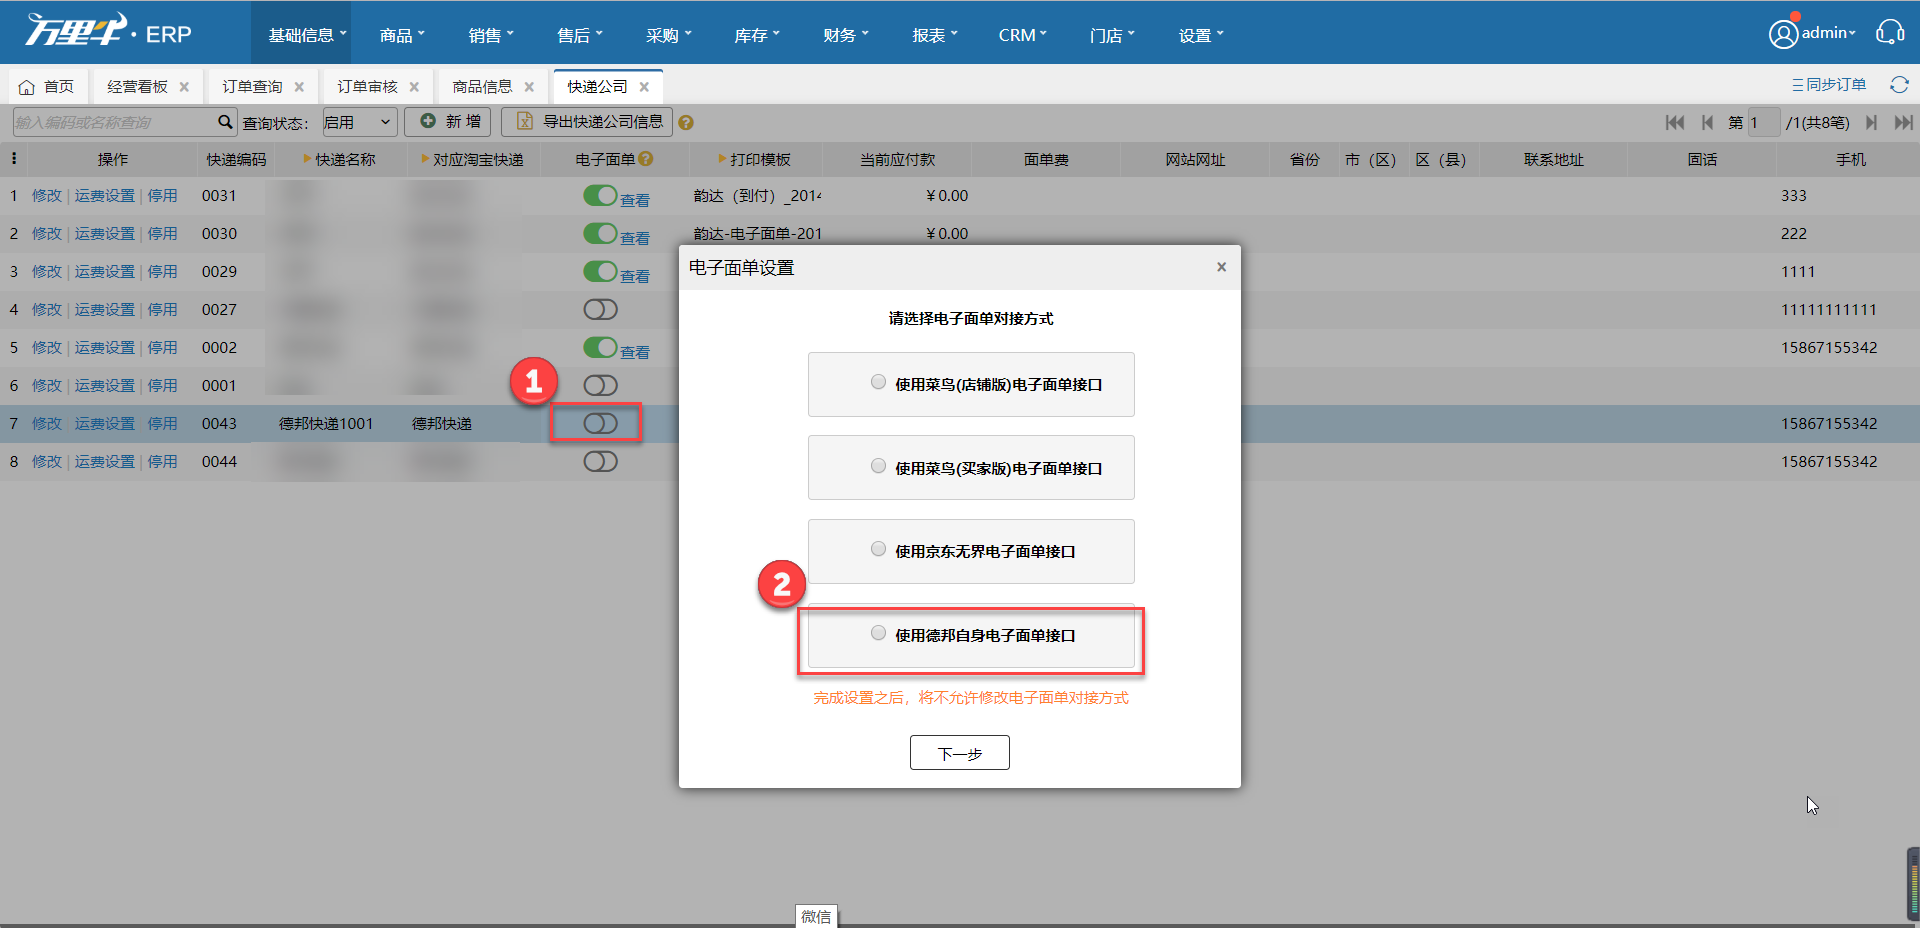Go to the next page arrow
Image resolution: width=1920 pixels, height=928 pixels.
point(1871,122)
